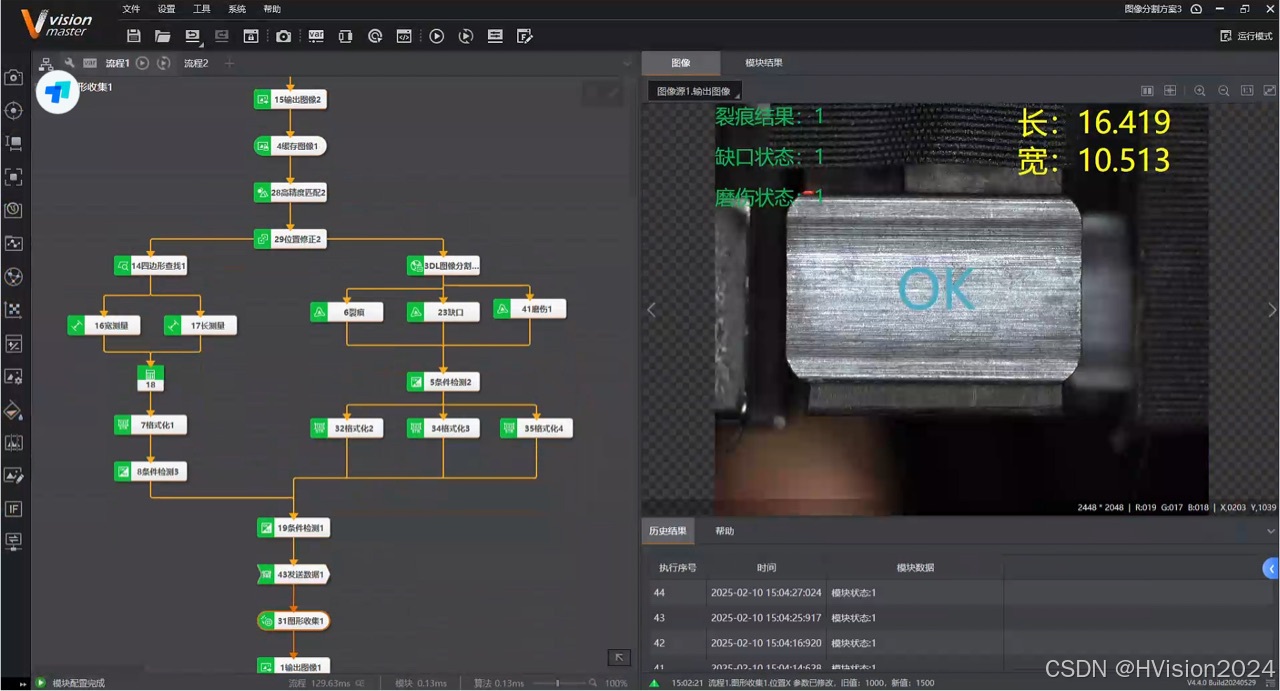Select the 31图形收集1 module node
The image size is (1280, 691).
click(293, 621)
